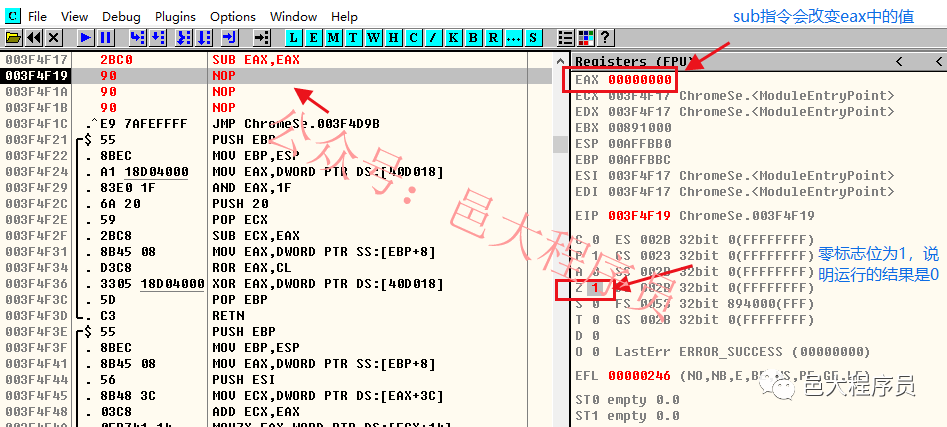Open the Window menu
Image resolution: width=947 pixels, height=427 pixels.
293,17
